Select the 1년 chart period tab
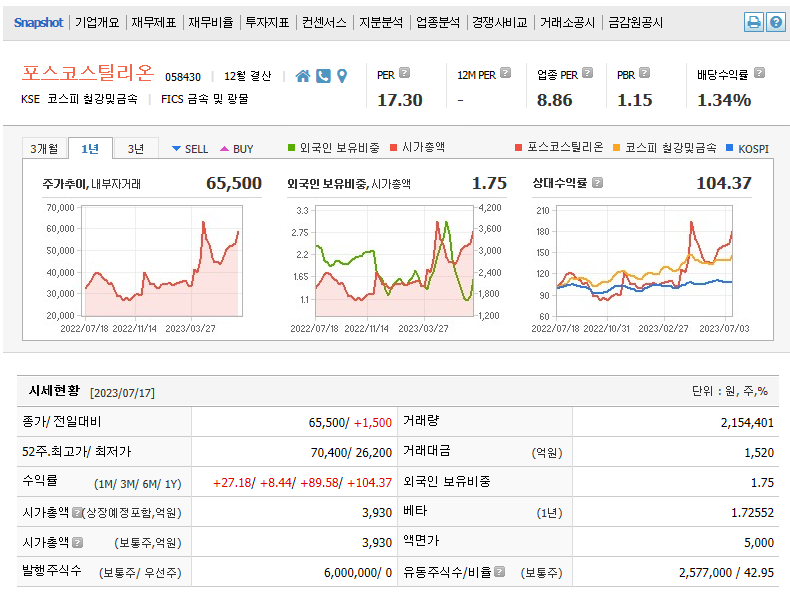 [90, 149]
